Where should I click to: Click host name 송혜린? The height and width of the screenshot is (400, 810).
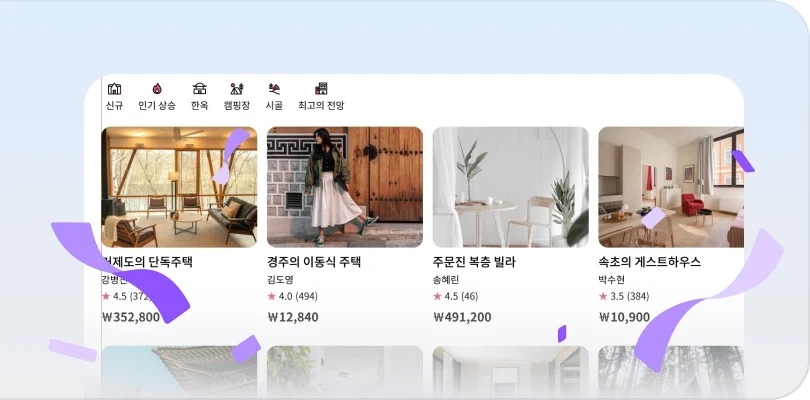point(446,280)
